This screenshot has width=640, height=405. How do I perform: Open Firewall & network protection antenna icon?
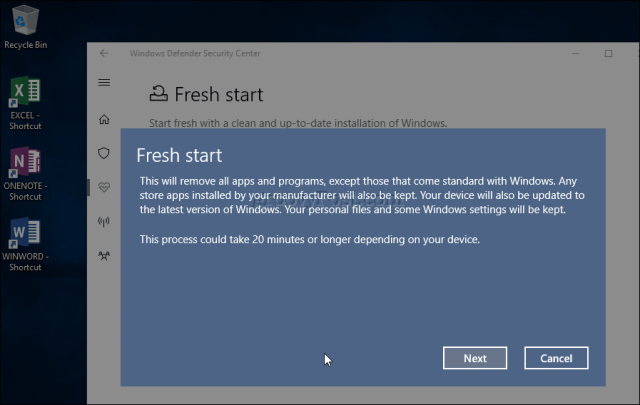coord(104,221)
